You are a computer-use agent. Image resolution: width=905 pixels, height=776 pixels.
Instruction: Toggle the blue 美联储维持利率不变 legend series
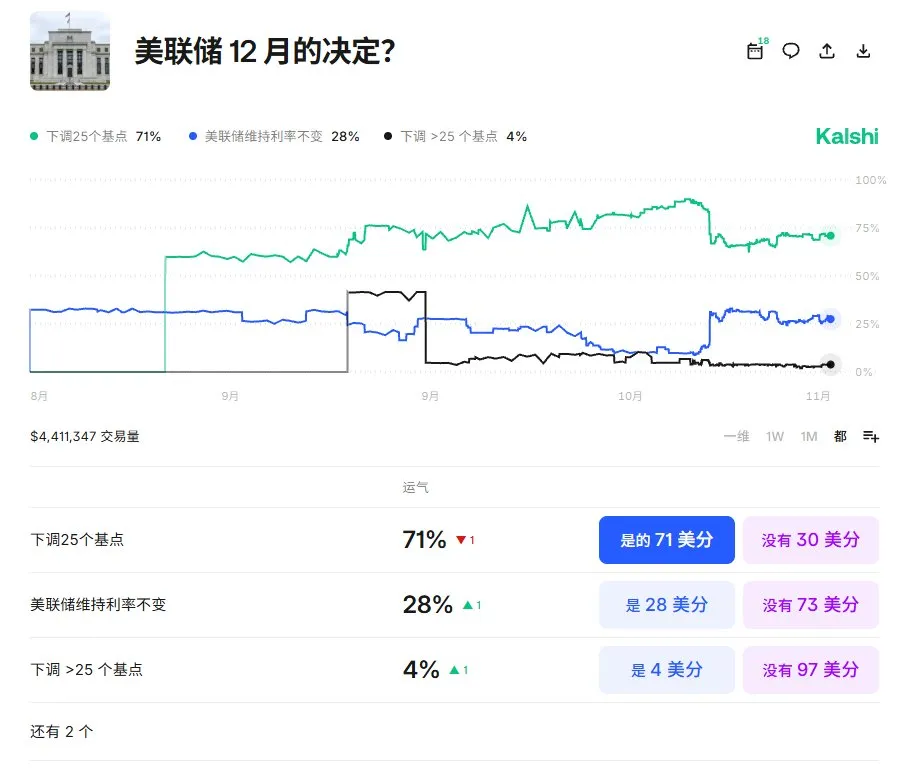pos(274,136)
